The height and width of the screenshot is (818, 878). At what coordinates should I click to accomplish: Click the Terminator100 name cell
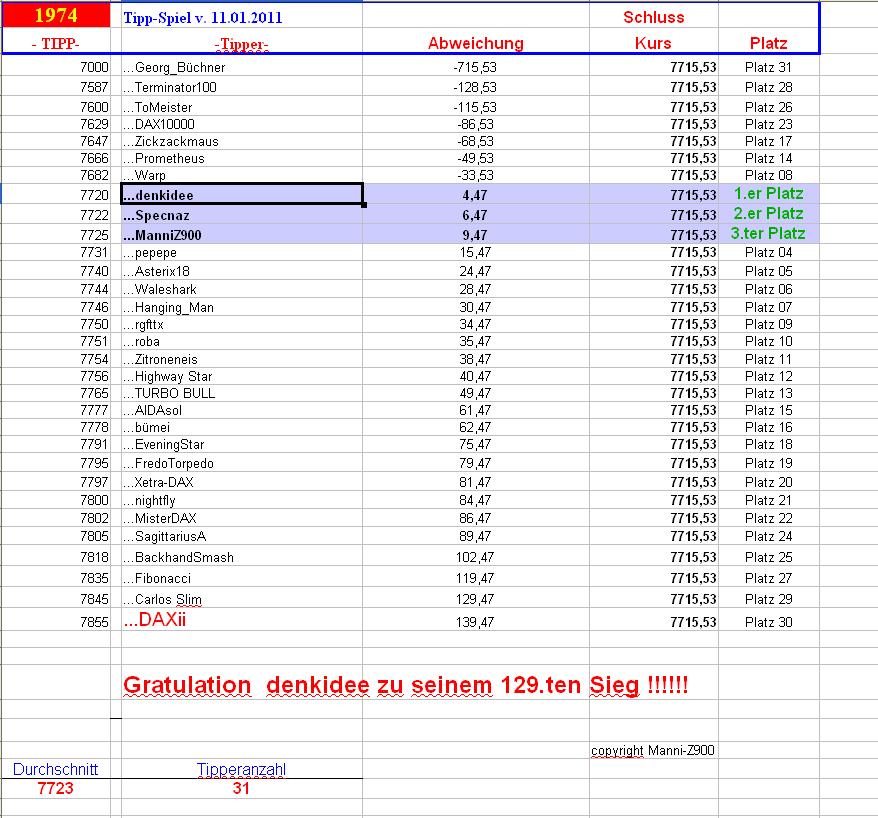coord(242,87)
